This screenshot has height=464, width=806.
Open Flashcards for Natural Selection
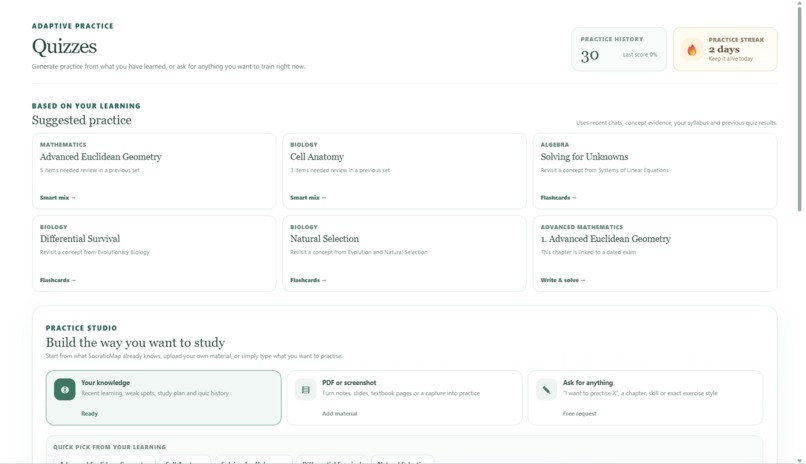pos(308,280)
